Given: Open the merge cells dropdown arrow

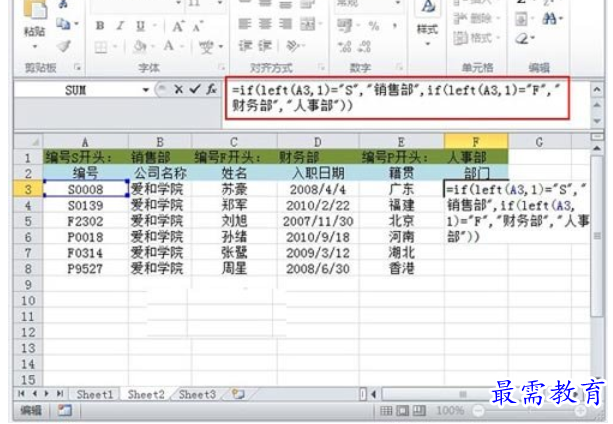Looking at the screenshot, I should (320, 24).
